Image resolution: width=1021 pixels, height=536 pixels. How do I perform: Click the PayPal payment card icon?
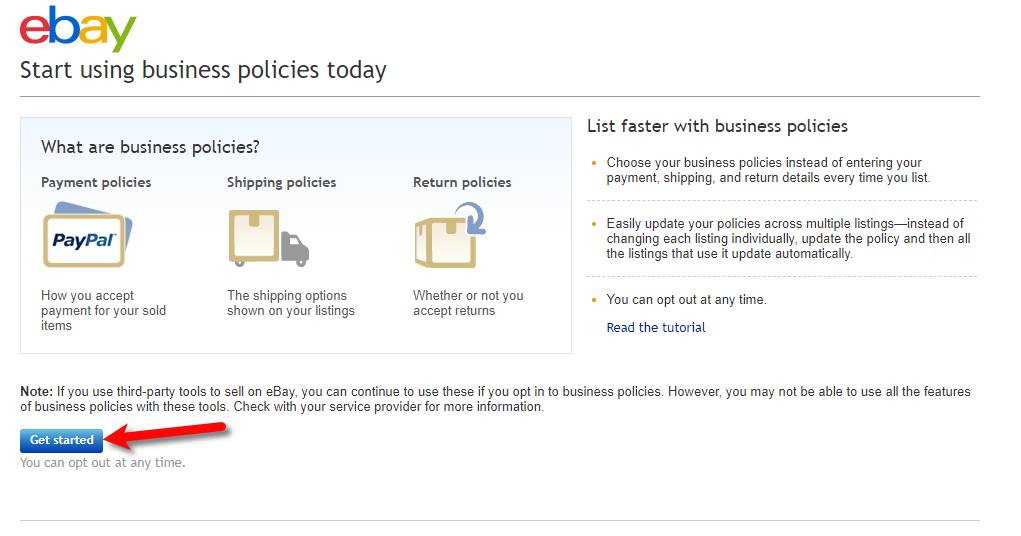(x=87, y=235)
